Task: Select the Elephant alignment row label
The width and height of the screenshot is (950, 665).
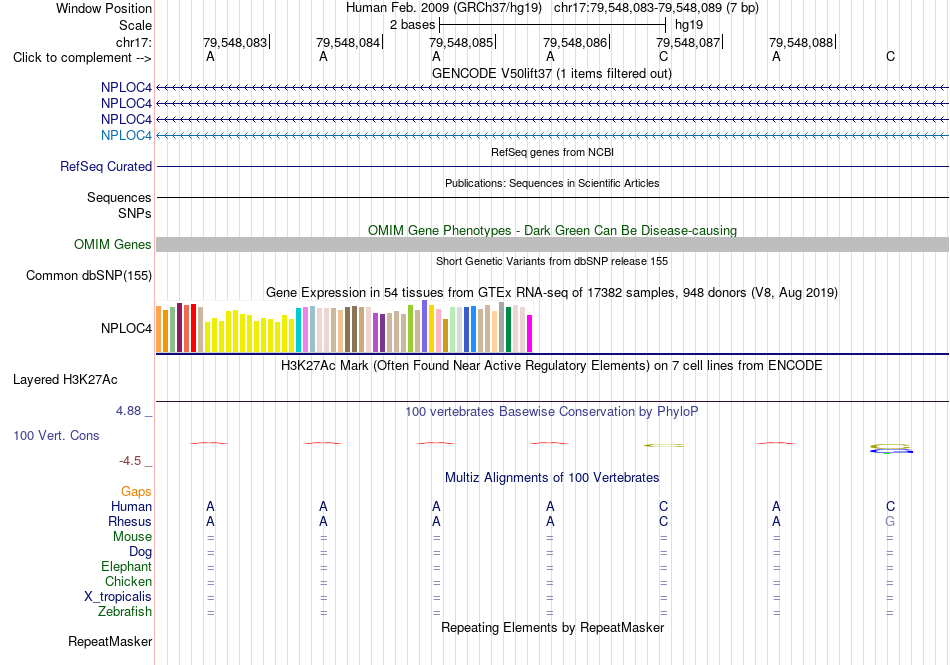Action: (126, 567)
